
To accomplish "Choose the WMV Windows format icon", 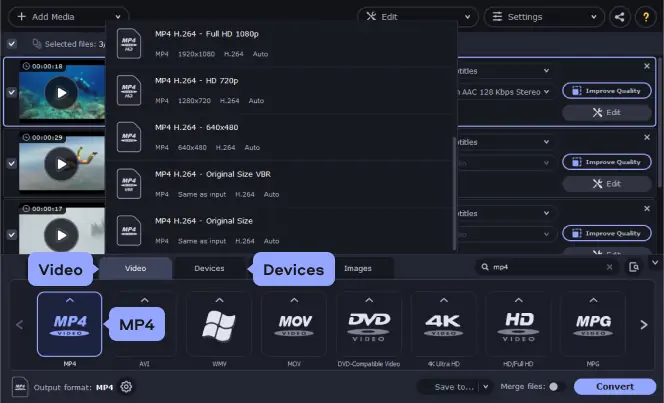I will coord(219,324).
